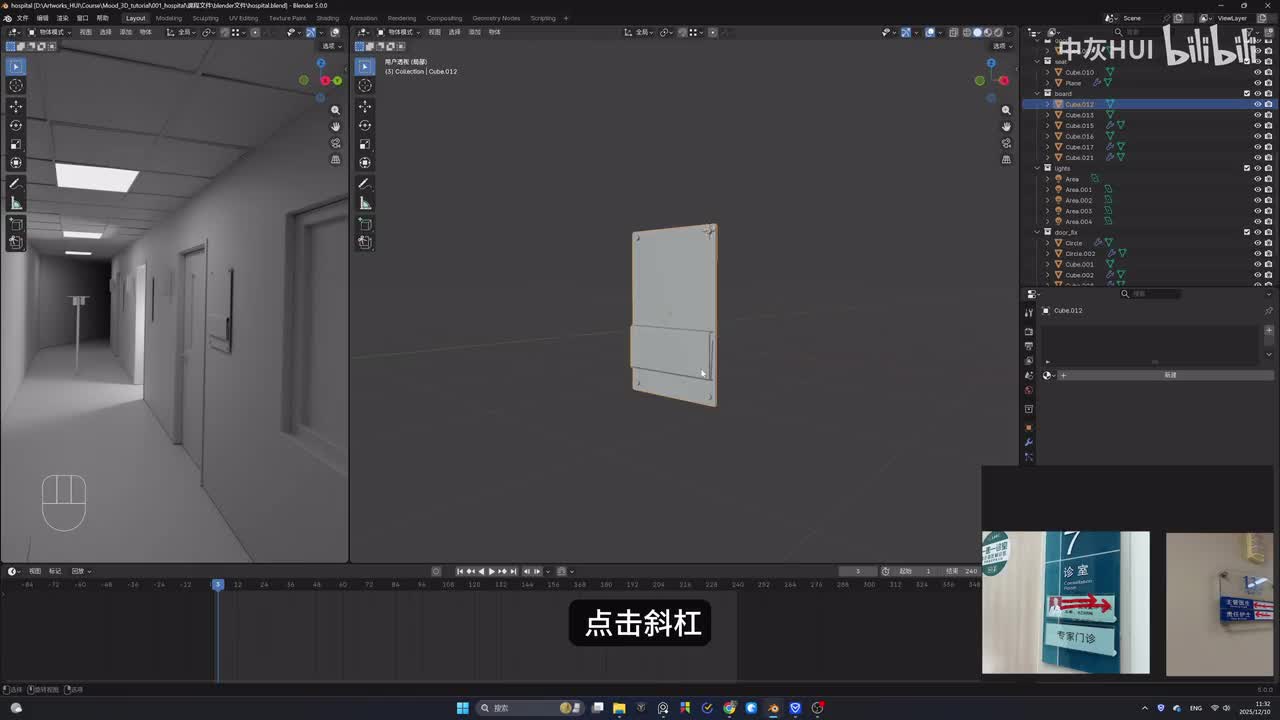Click the current frame playhead marker
The width and height of the screenshot is (1280, 720).
(x=218, y=585)
